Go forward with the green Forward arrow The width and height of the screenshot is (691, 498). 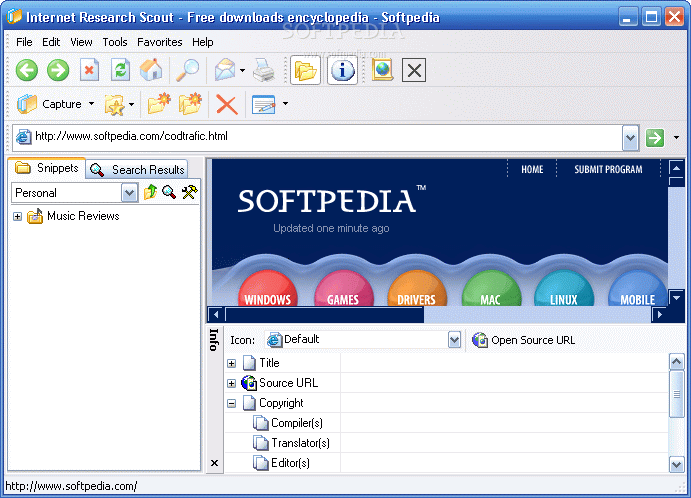pos(58,70)
